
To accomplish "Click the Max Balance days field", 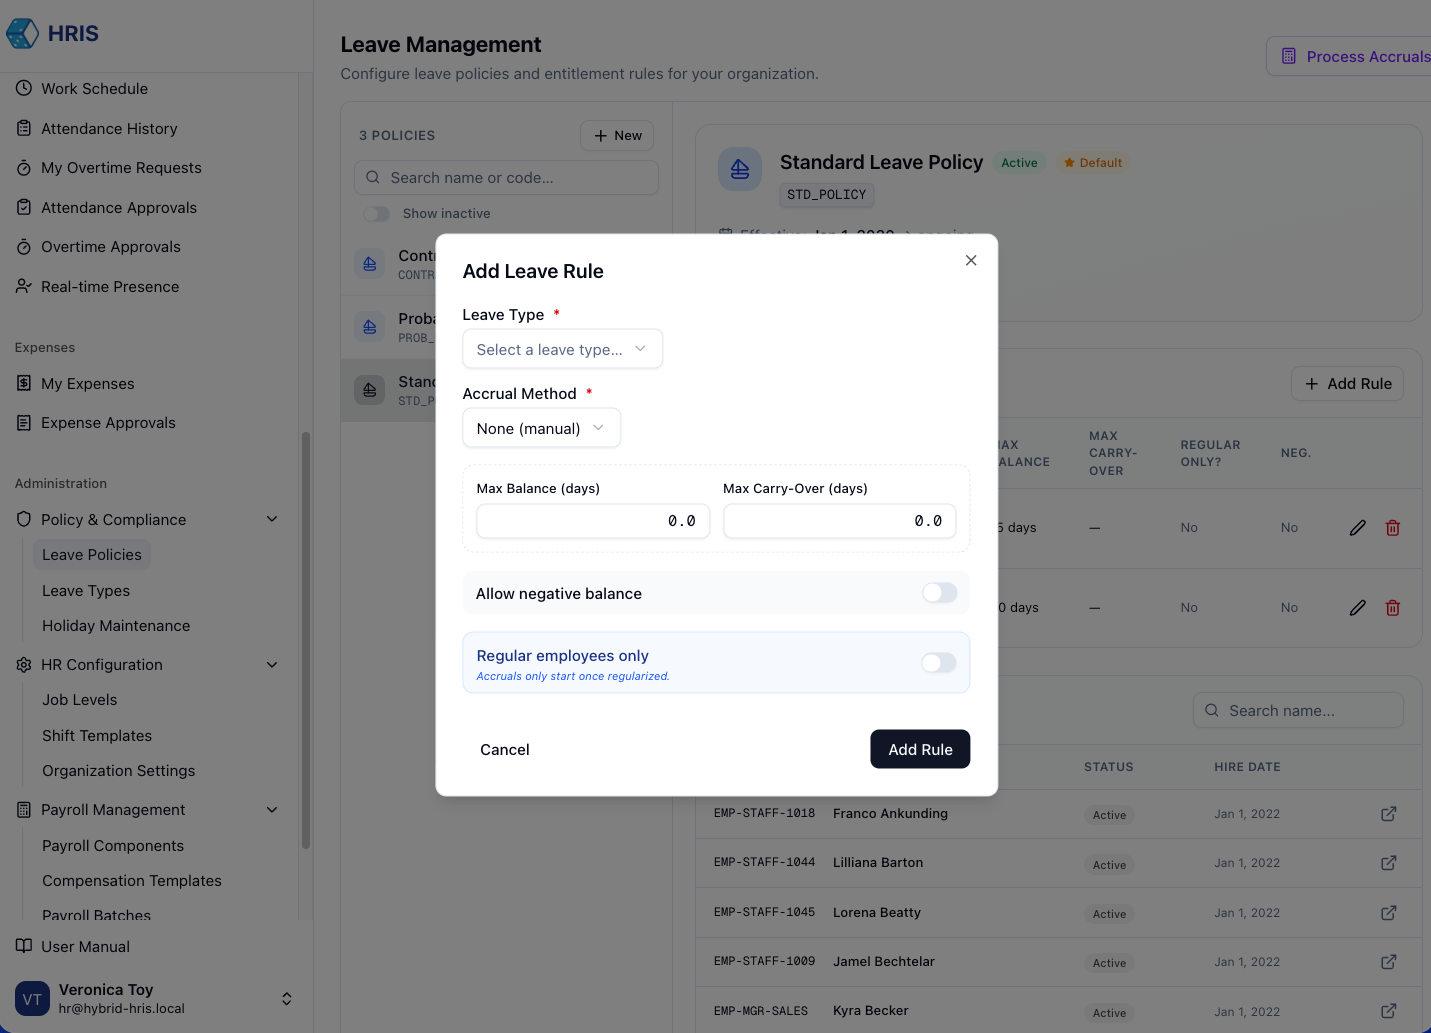I will tap(593, 521).
